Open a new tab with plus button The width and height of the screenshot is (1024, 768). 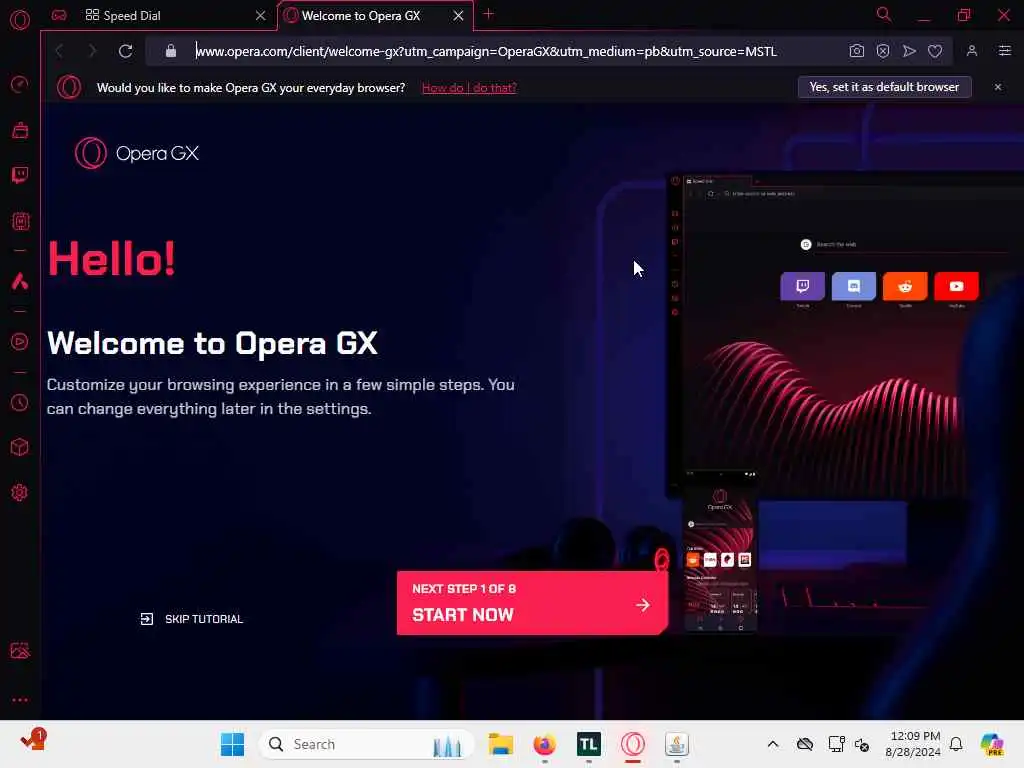pyautogui.click(x=488, y=14)
